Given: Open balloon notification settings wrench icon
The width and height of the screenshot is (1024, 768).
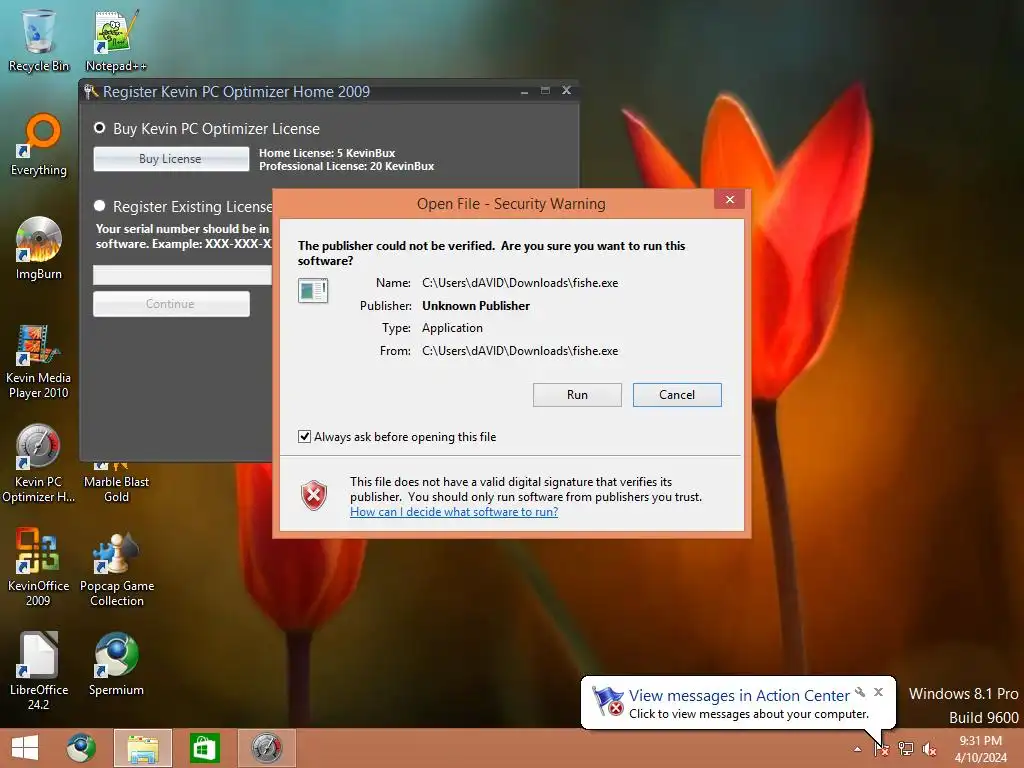Looking at the screenshot, I should (x=860, y=692).
